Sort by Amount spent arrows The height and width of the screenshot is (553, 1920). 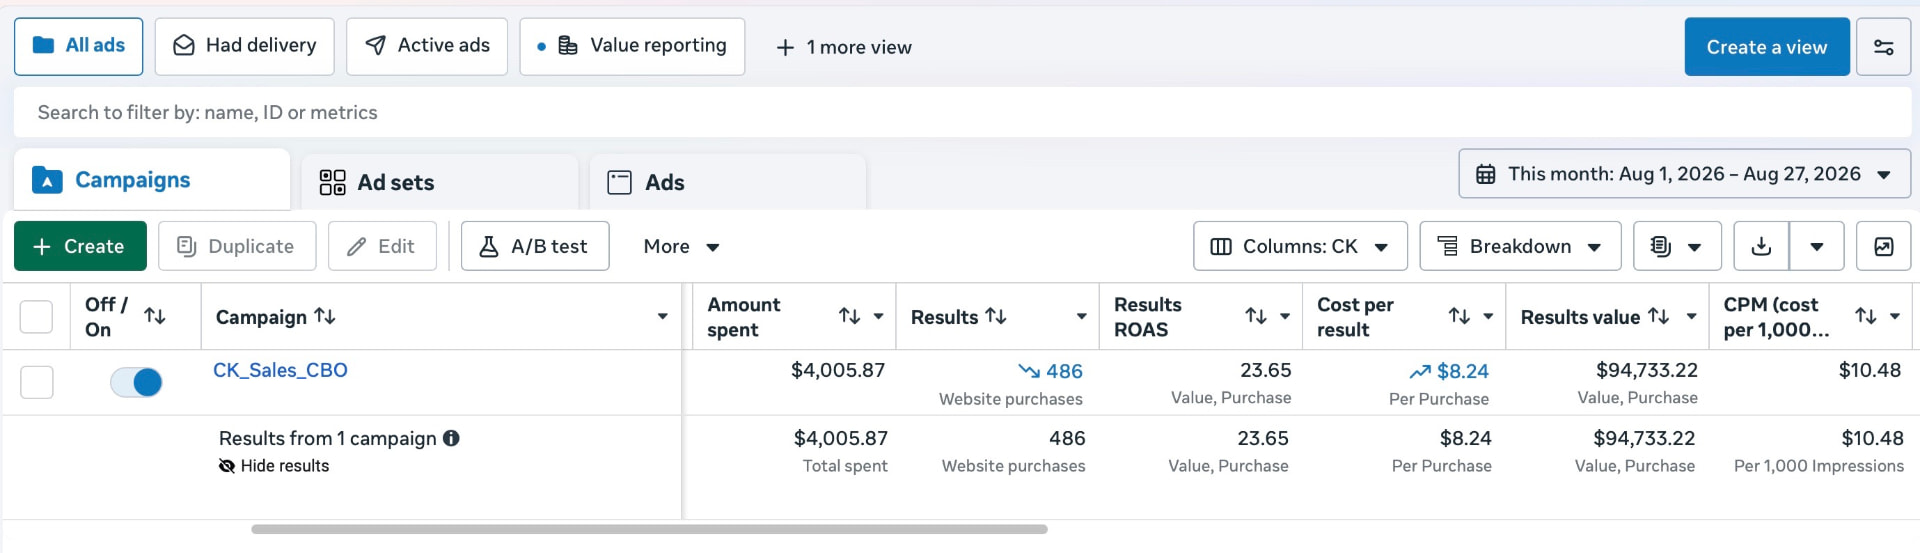(x=850, y=316)
